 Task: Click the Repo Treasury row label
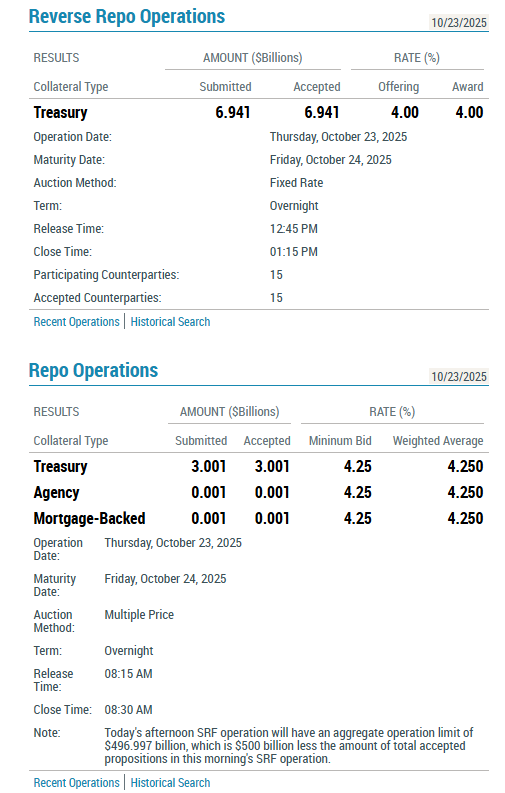60,466
